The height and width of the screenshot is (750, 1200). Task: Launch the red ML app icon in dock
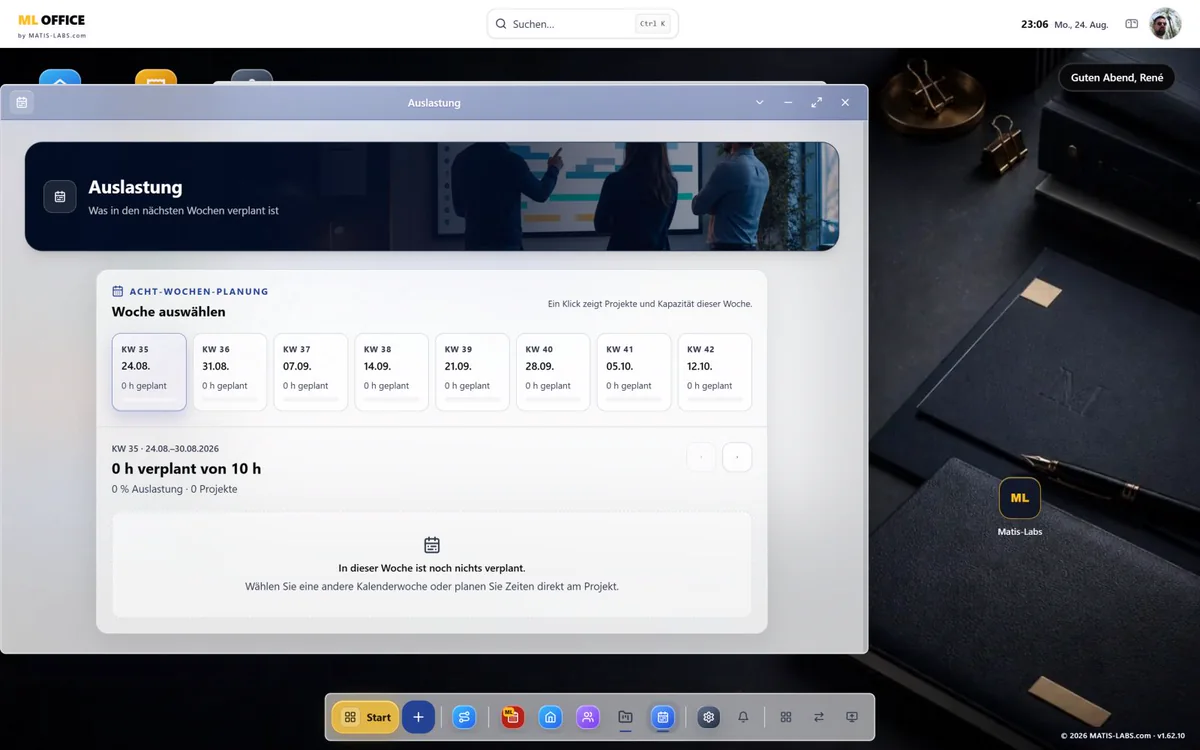tap(513, 717)
